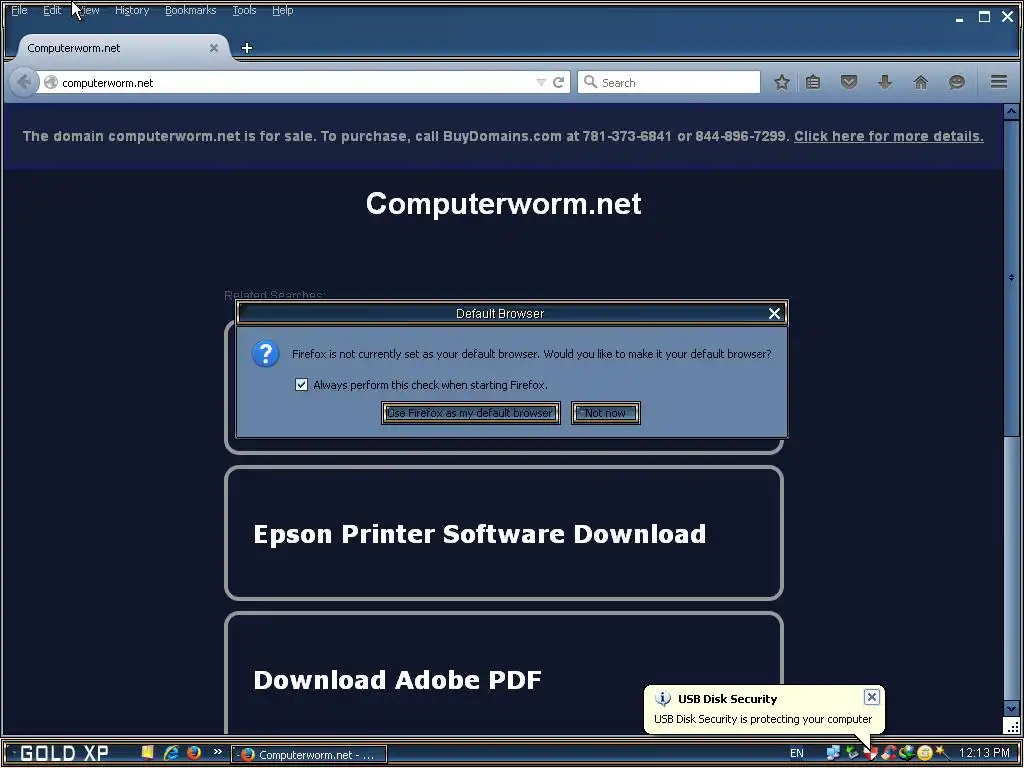Open the URL history dropdown arrow
The height and width of the screenshot is (768, 1024).
pyautogui.click(x=541, y=82)
